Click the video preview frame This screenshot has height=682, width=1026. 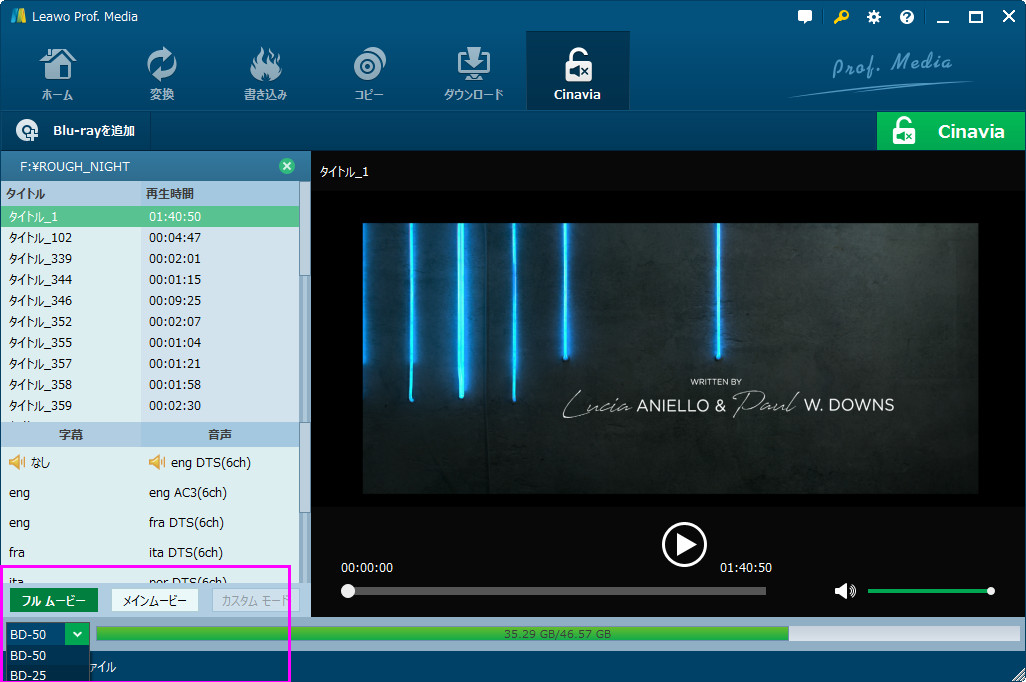[x=670, y=358]
